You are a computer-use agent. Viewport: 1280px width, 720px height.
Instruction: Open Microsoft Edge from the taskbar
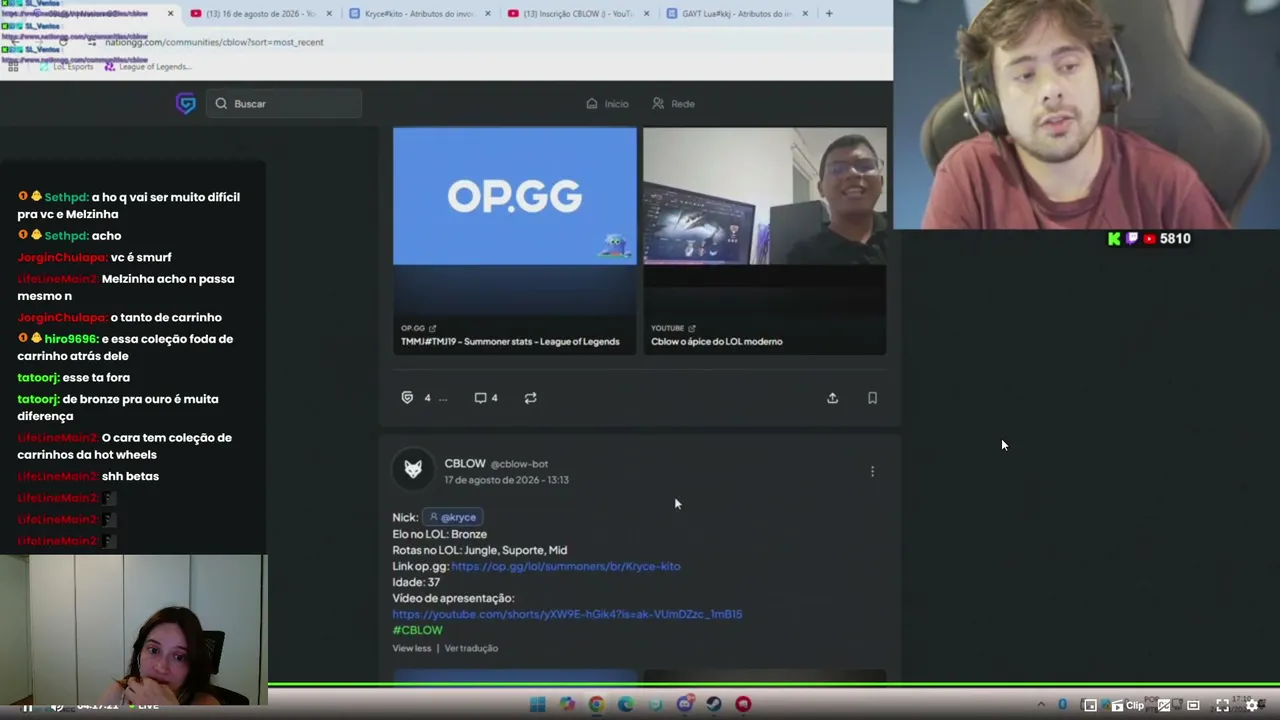[x=625, y=704]
